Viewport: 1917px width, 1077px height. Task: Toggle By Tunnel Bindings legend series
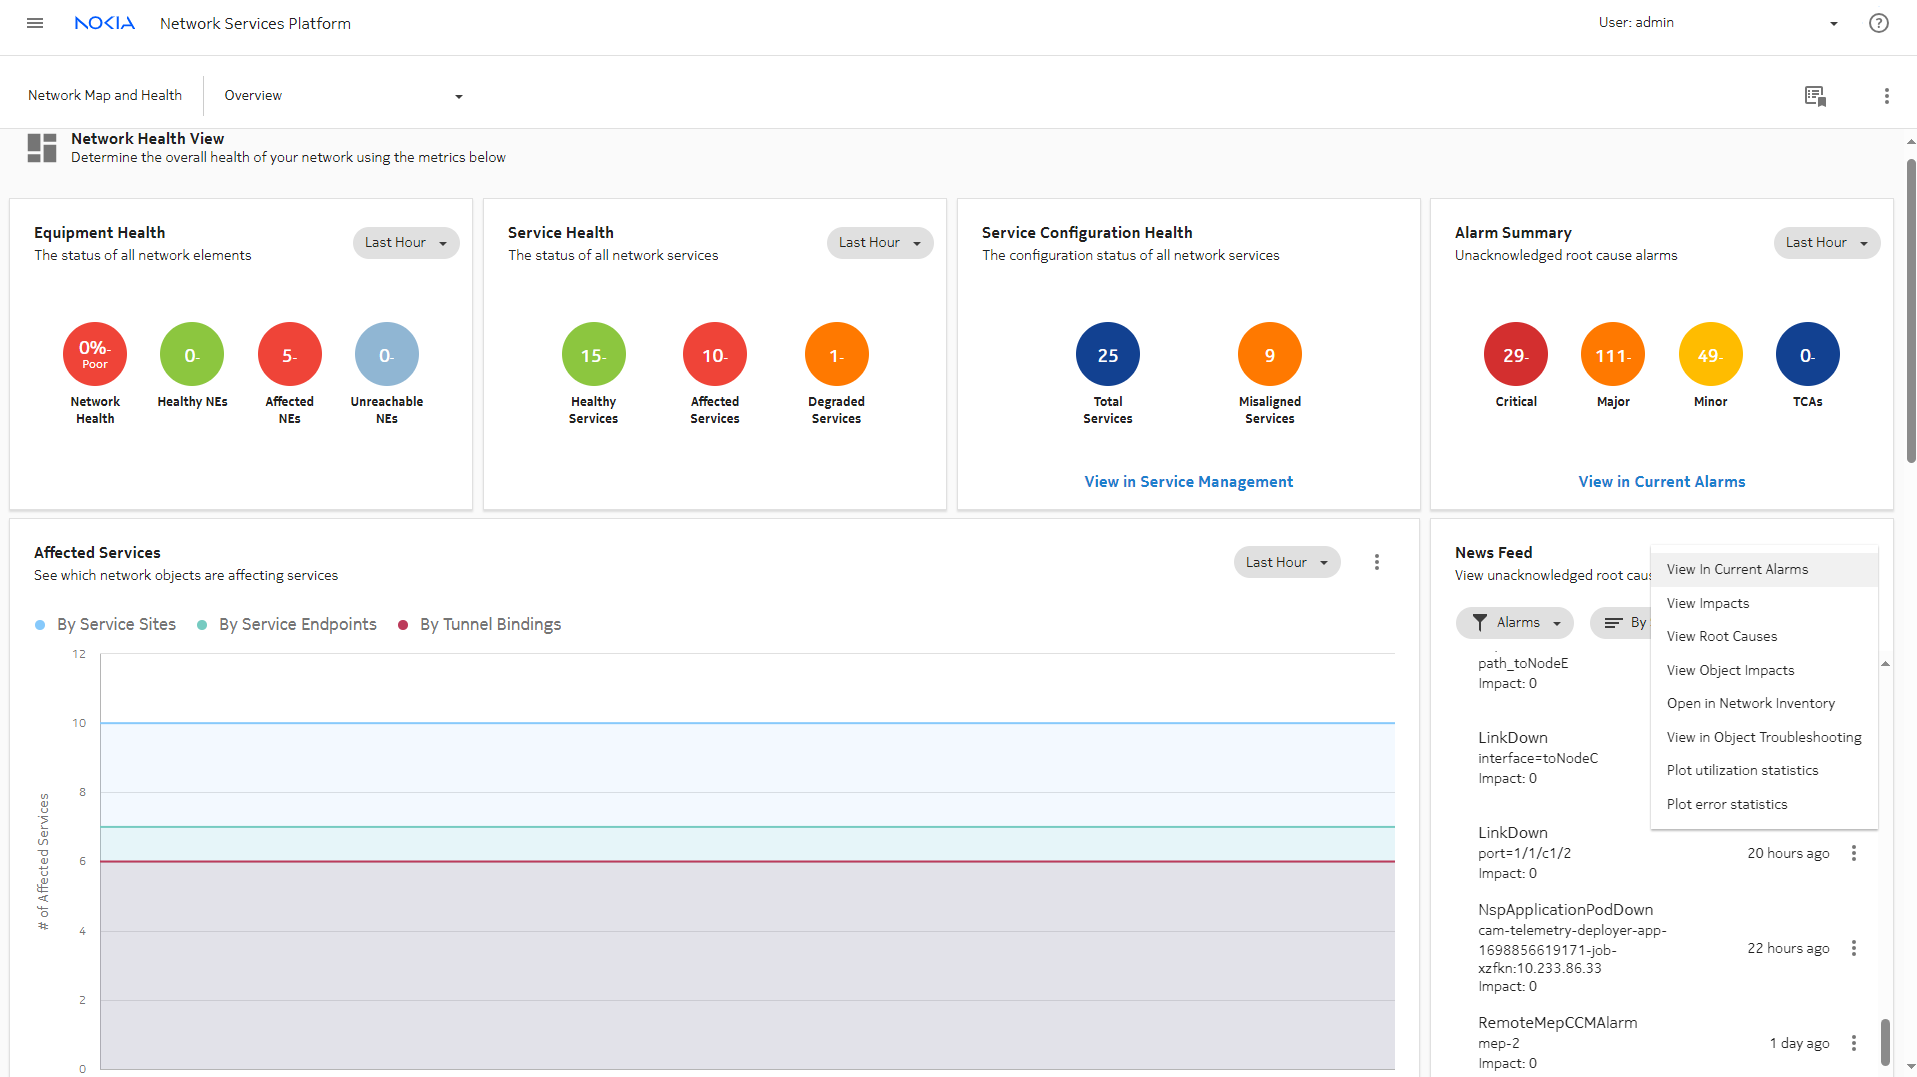480,624
